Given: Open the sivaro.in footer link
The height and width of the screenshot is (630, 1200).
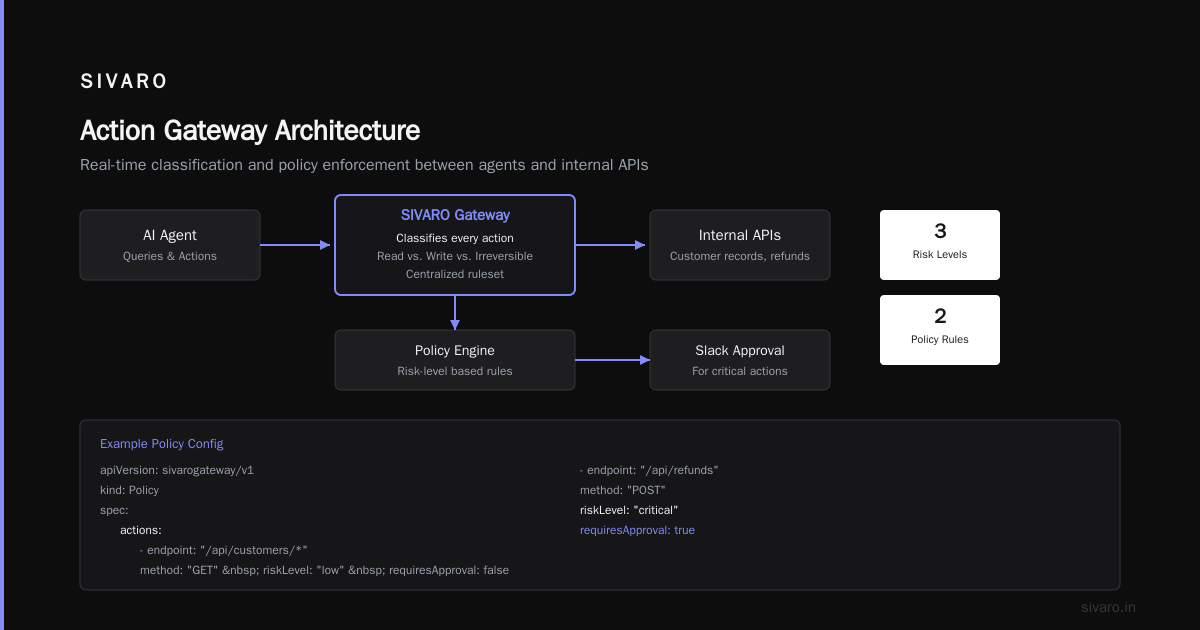Looking at the screenshot, I should click(x=1108, y=607).
